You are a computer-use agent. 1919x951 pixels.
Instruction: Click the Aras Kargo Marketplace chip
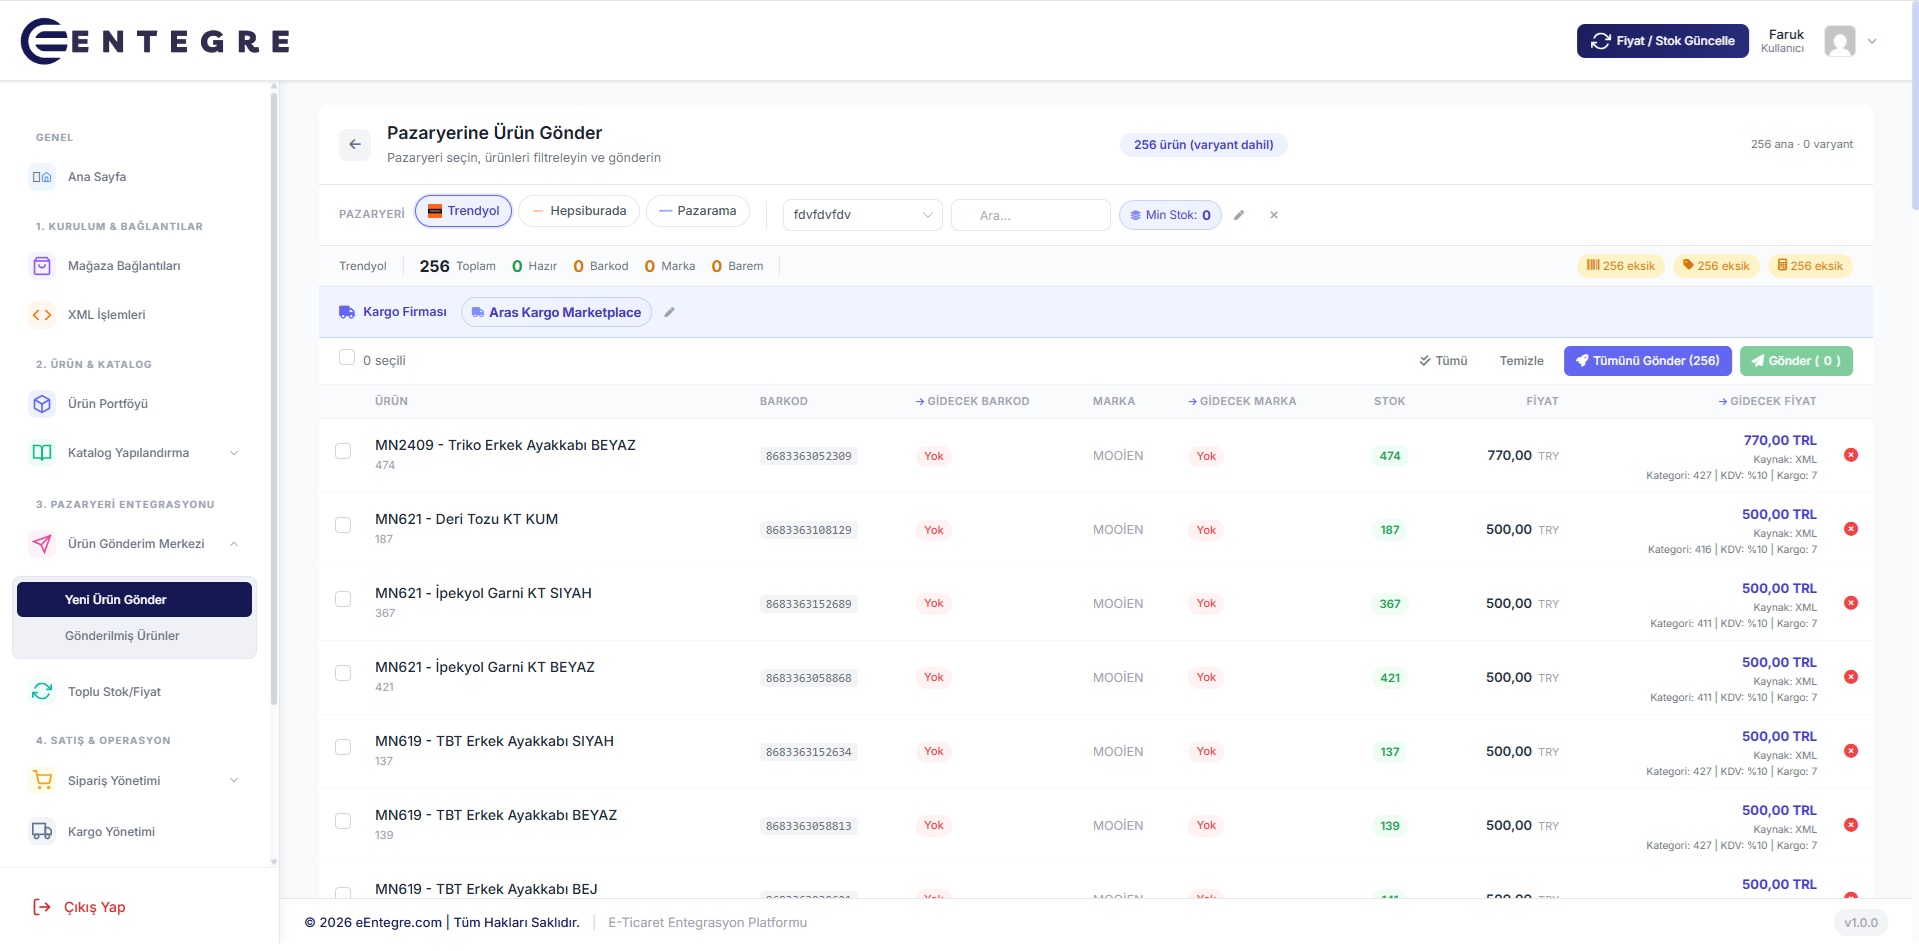click(556, 312)
